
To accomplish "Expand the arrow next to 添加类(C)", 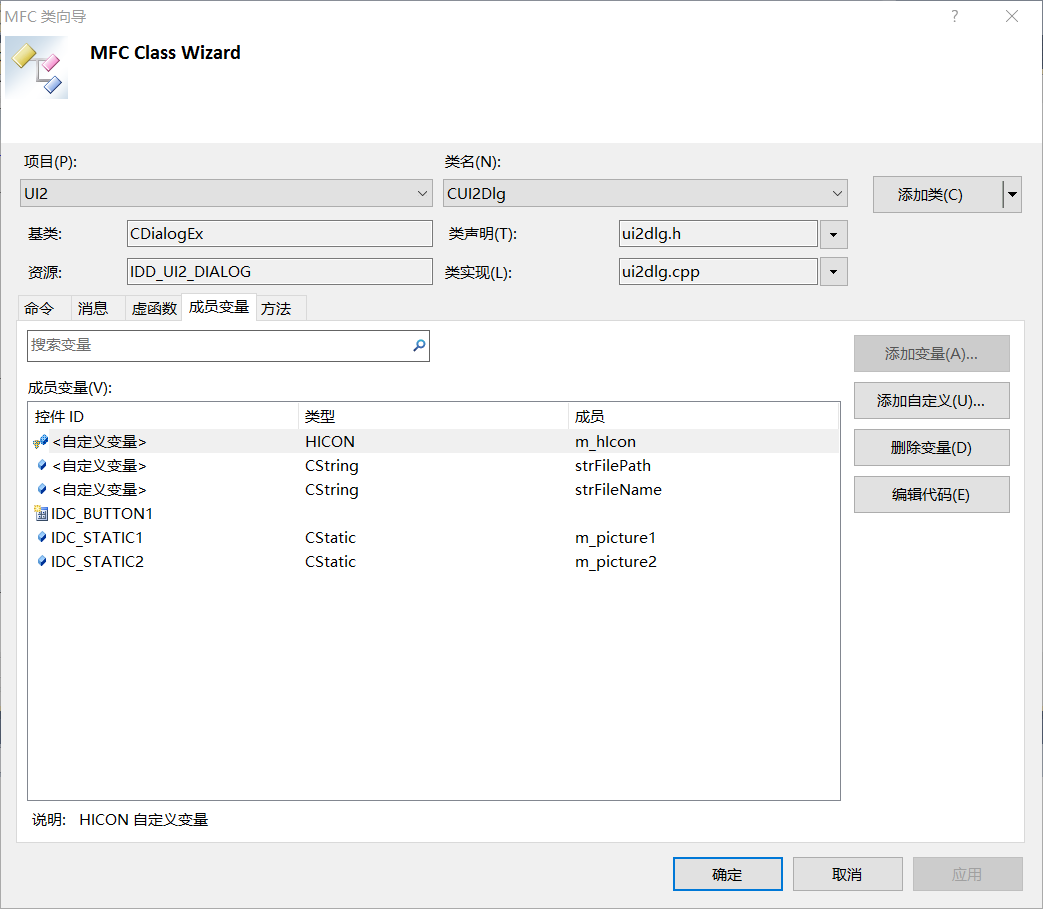I will coord(1012,194).
